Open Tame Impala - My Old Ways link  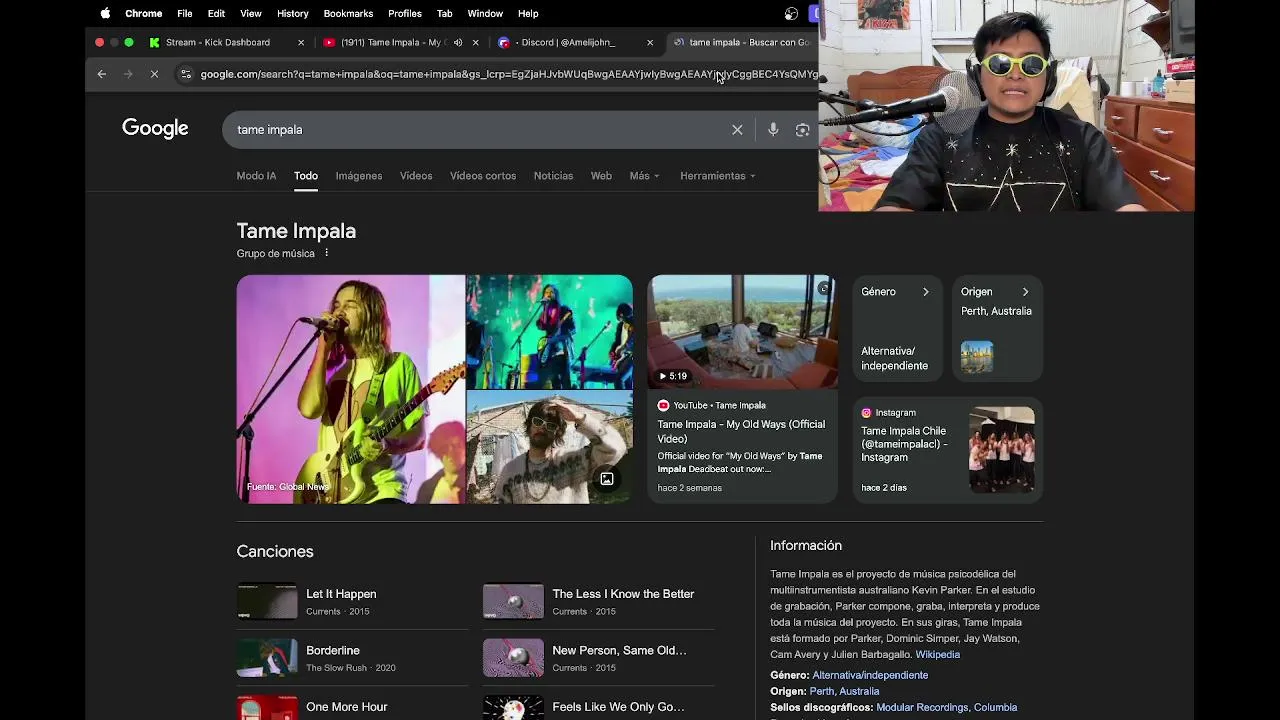point(741,431)
